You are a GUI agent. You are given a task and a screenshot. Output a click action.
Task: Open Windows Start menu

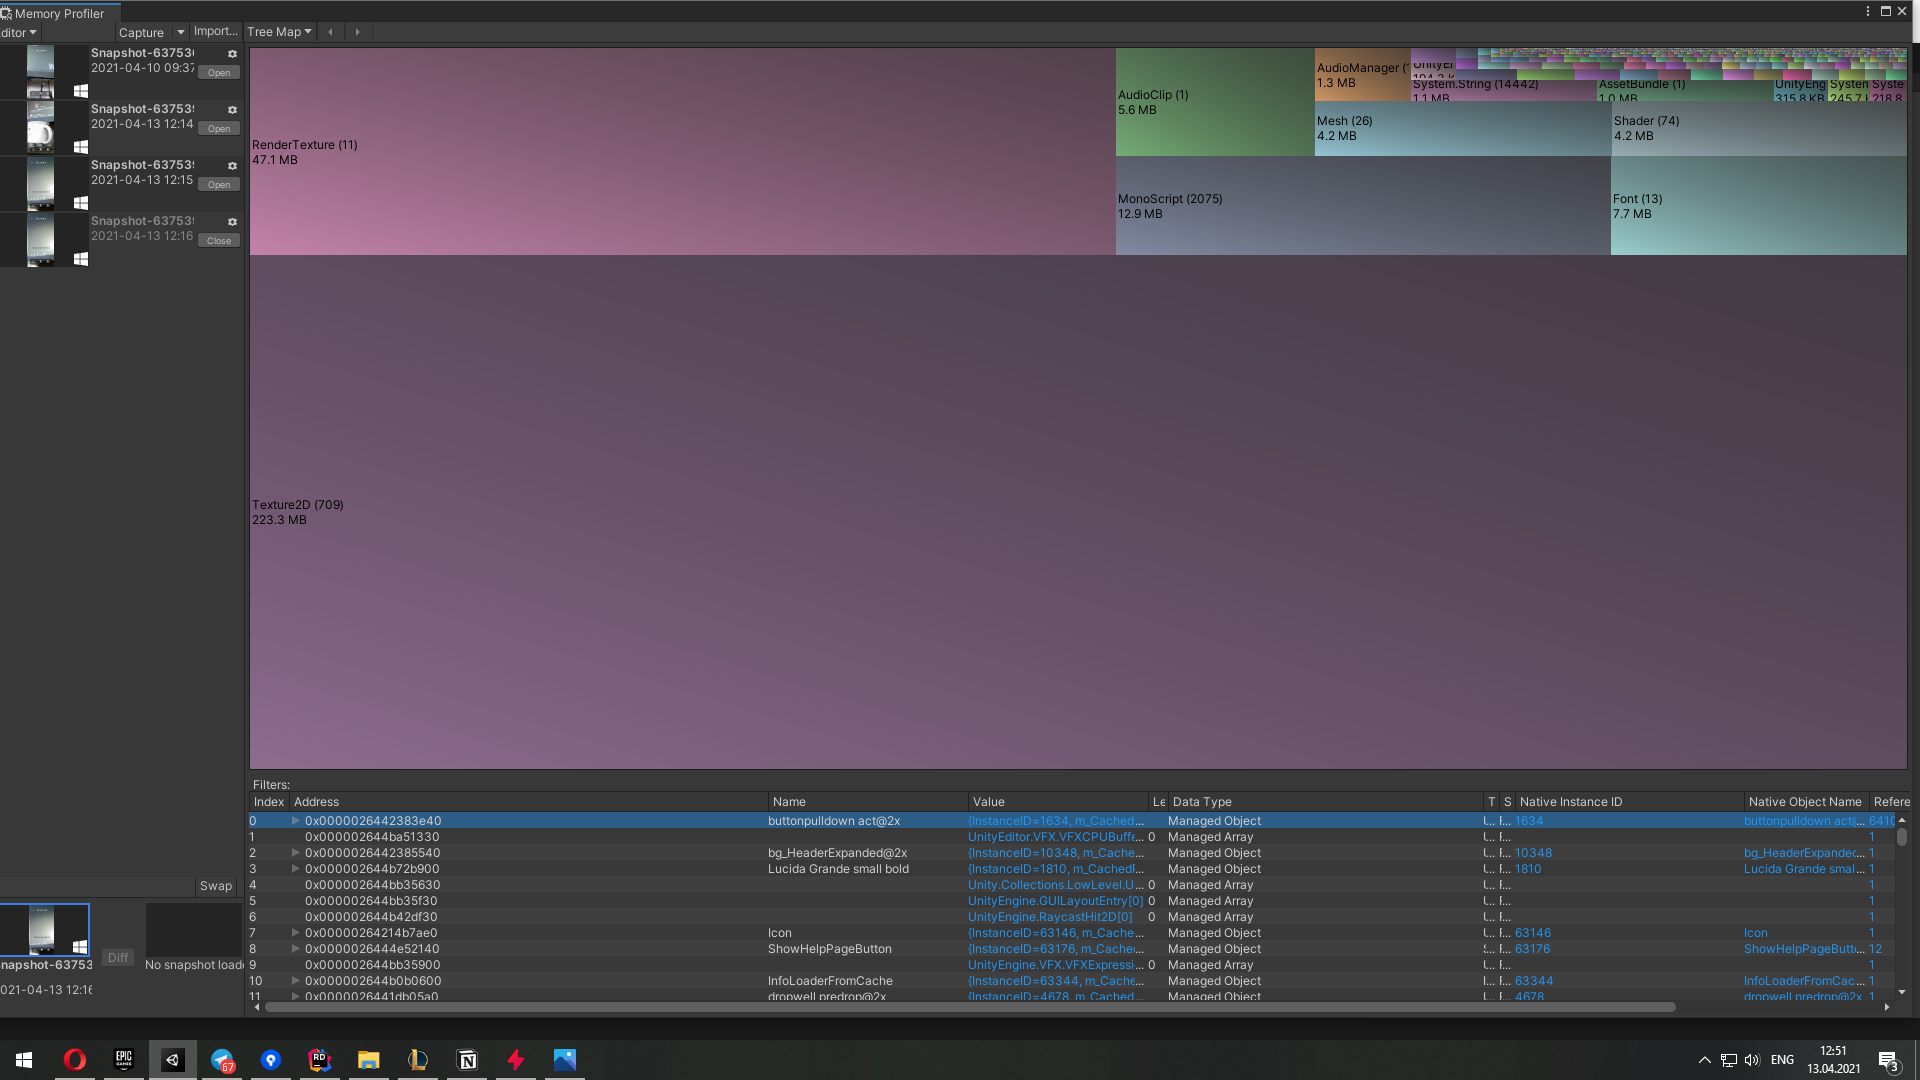pos(24,1059)
